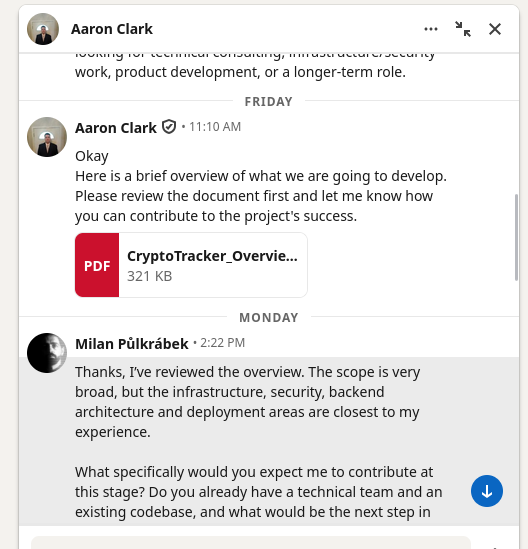Screen dimensions: 528x549
Task: Click the sender name Aaron Clark above "Okay"
Action: coord(116,128)
